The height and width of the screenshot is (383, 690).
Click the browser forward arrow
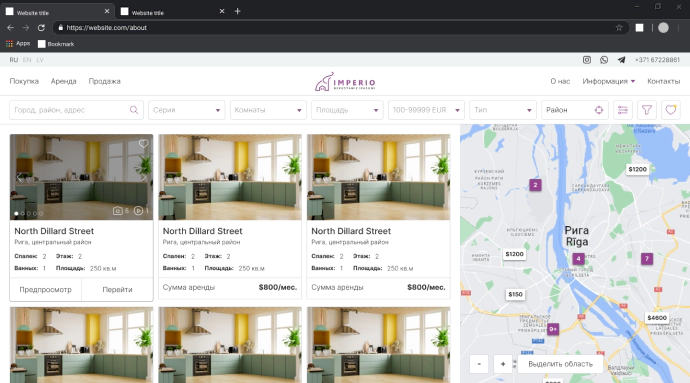point(26,27)
